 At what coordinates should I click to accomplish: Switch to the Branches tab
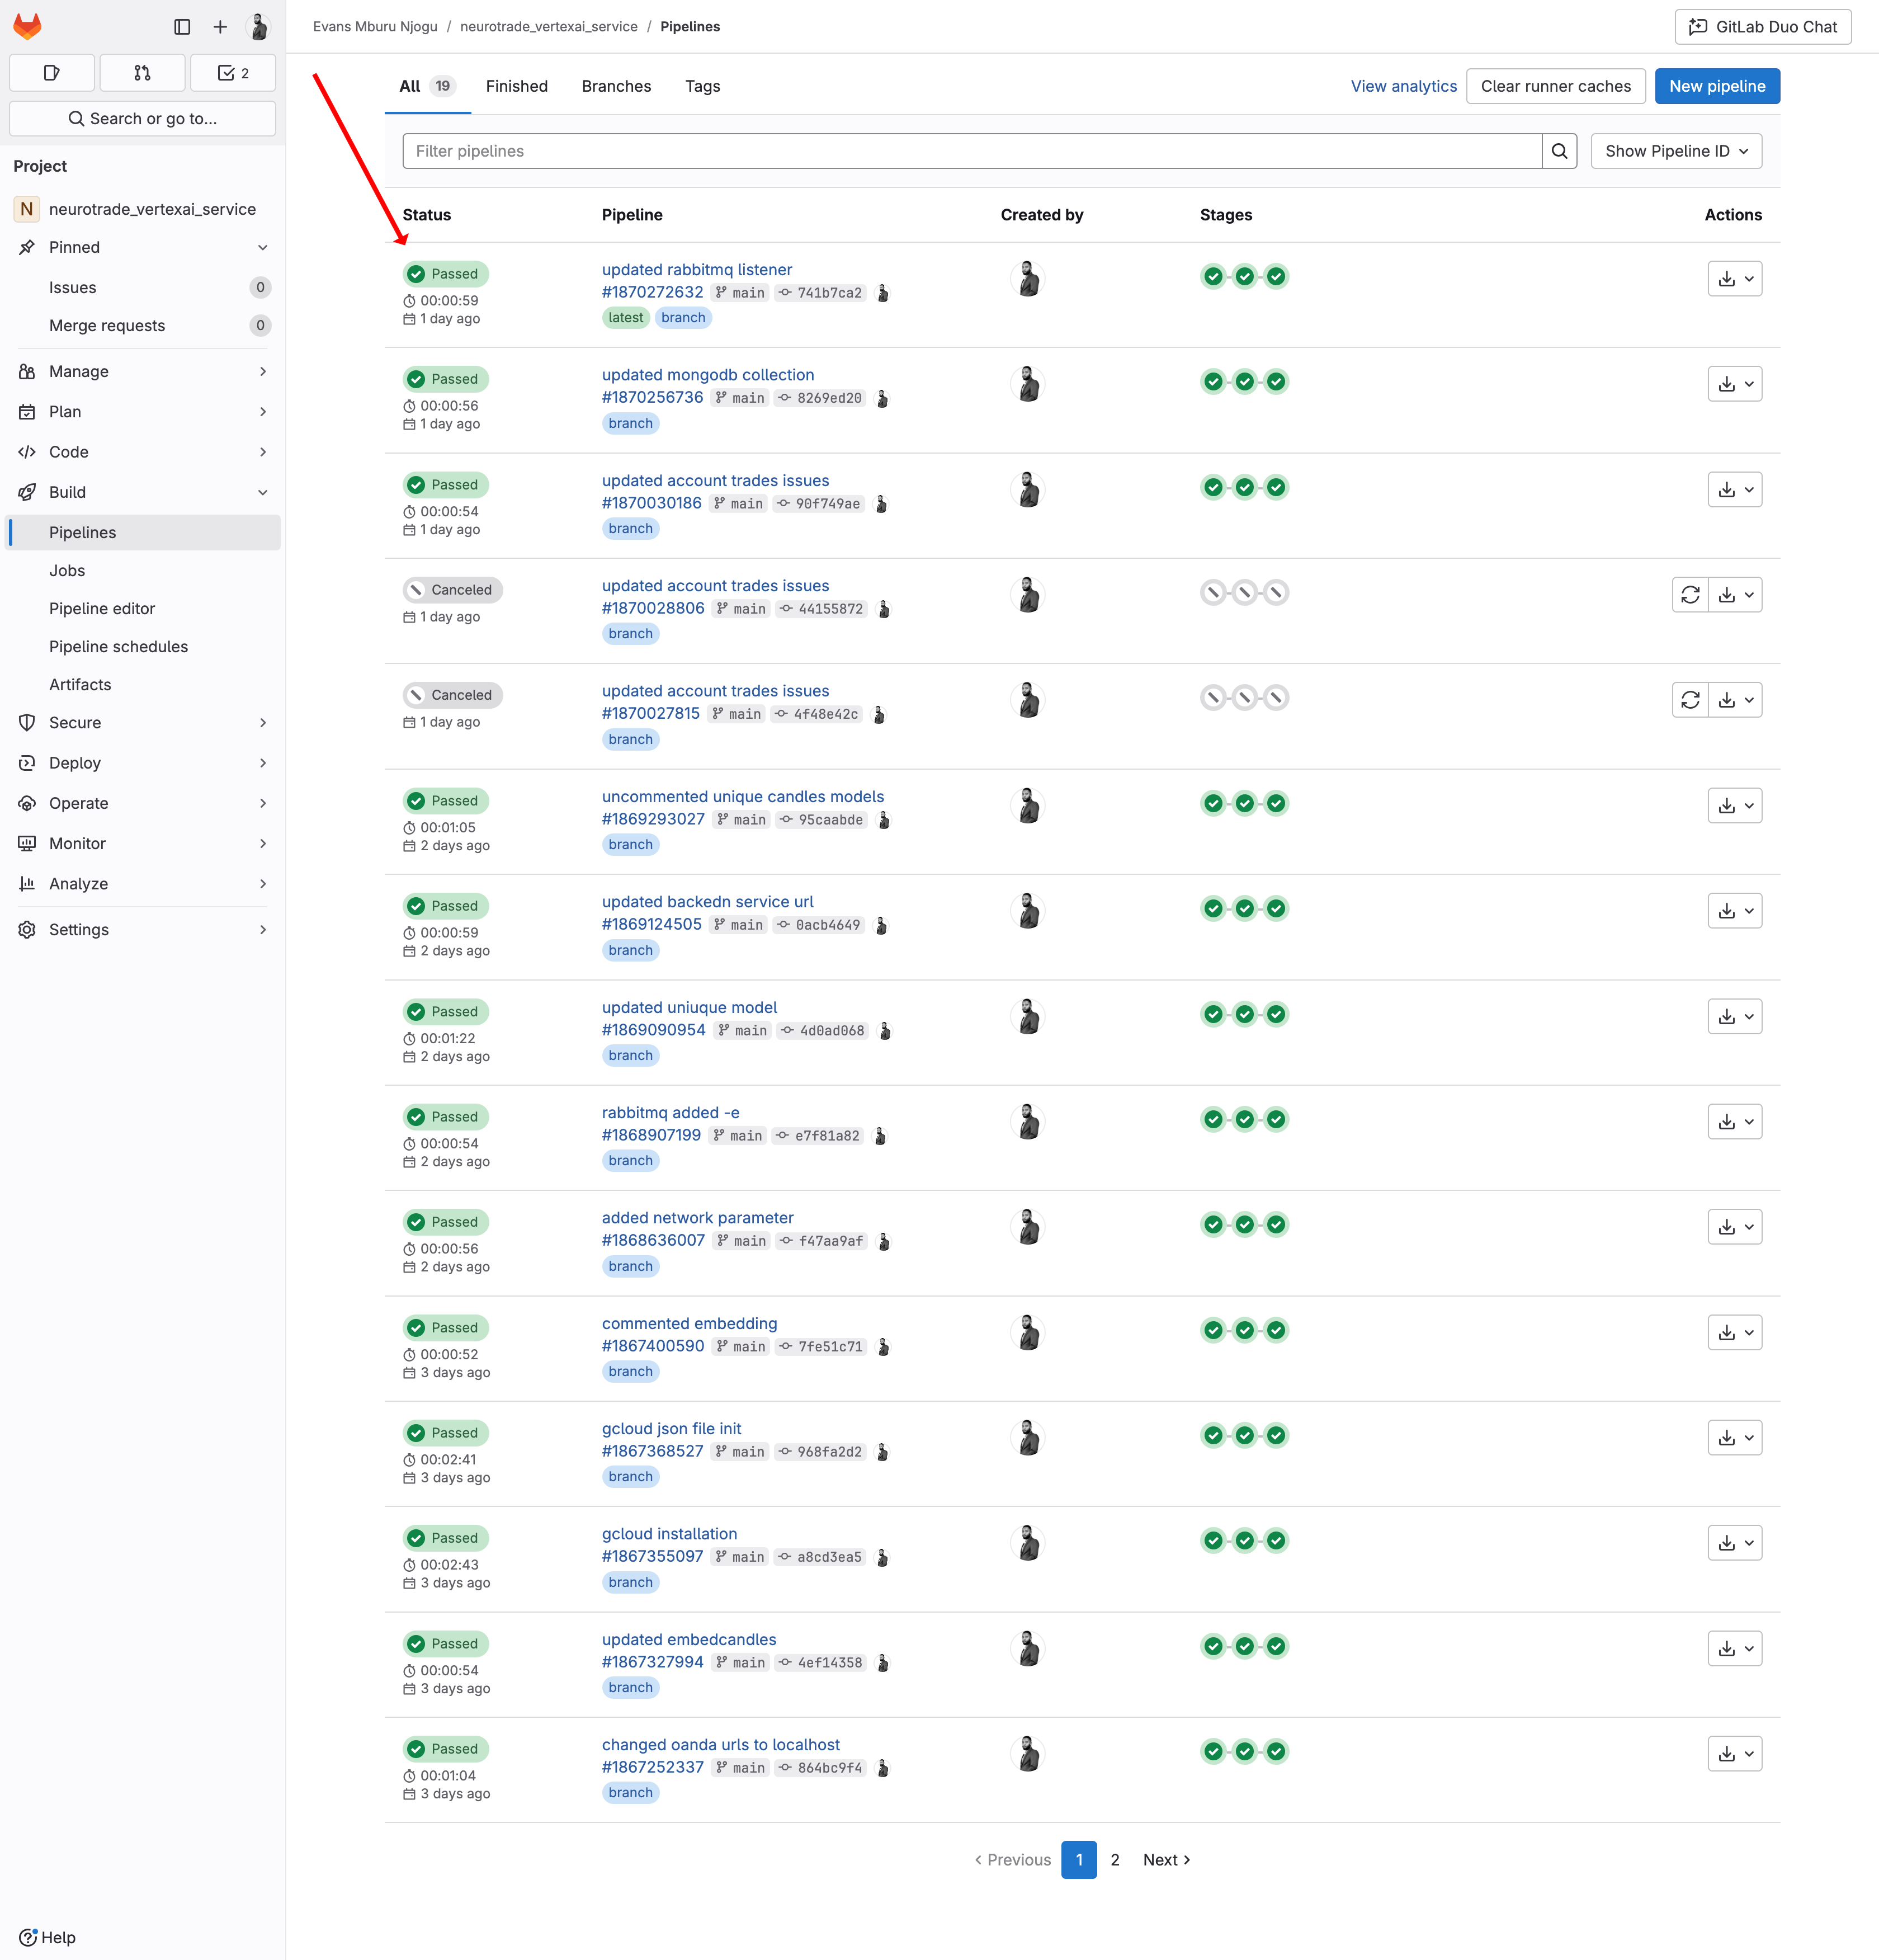616,86
